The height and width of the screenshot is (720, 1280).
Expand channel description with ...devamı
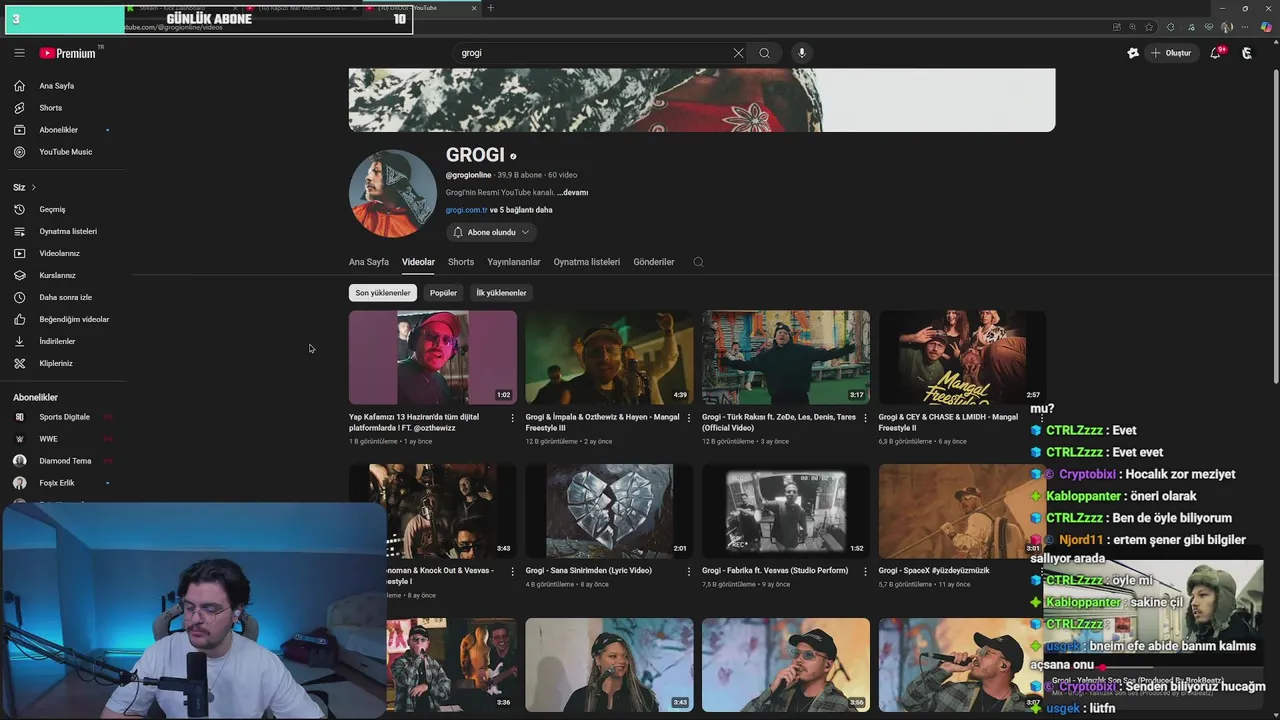click(572, 192)
